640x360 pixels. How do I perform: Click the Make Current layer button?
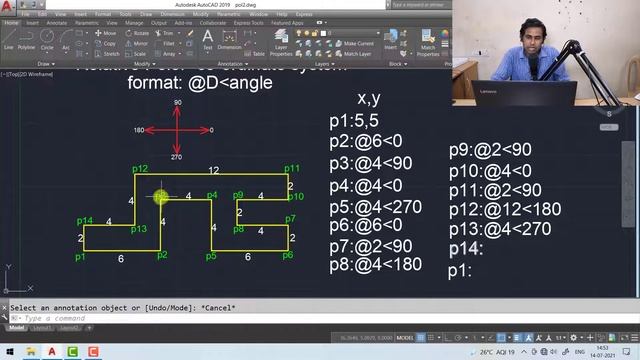pyautogui.click(x=355, y=44)
